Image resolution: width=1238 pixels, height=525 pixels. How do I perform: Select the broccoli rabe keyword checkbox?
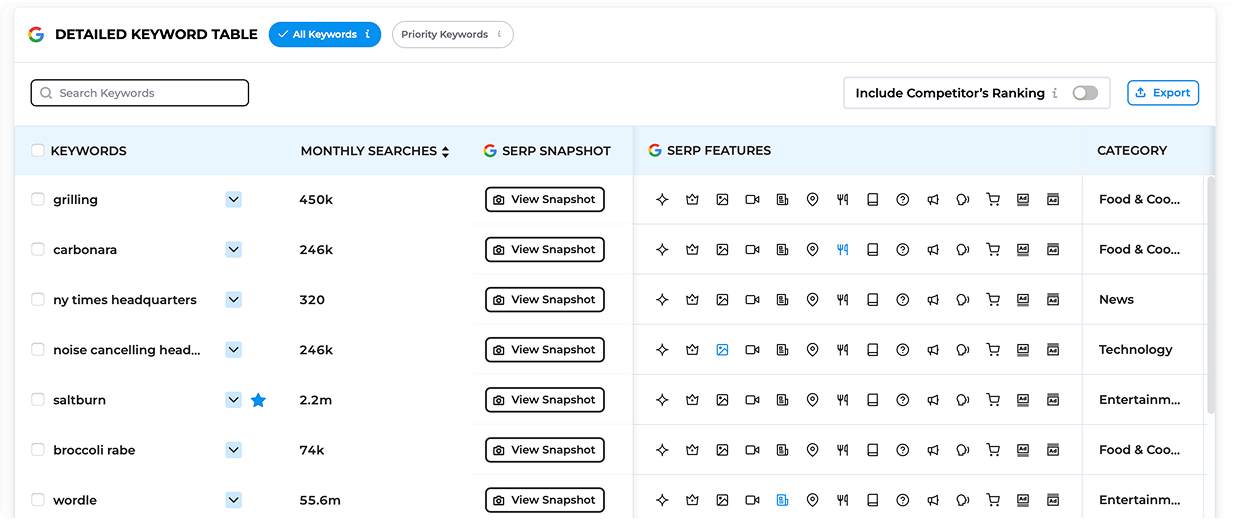click(x=38, y=449)
